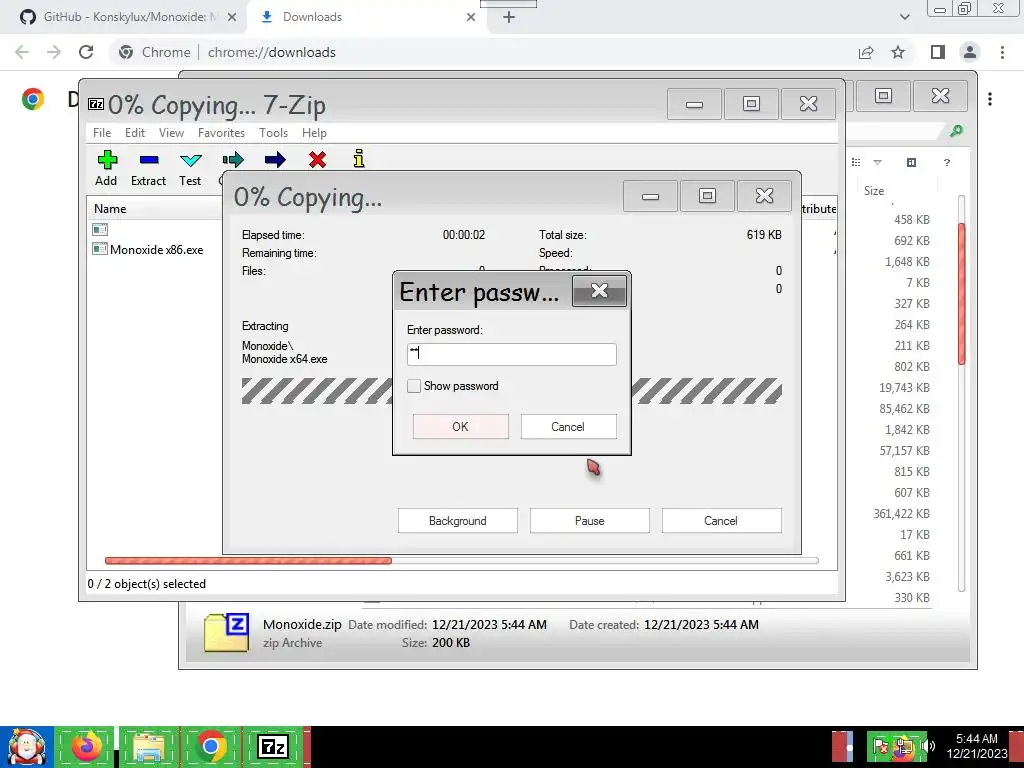Open the Santa start button

[26, 746]
